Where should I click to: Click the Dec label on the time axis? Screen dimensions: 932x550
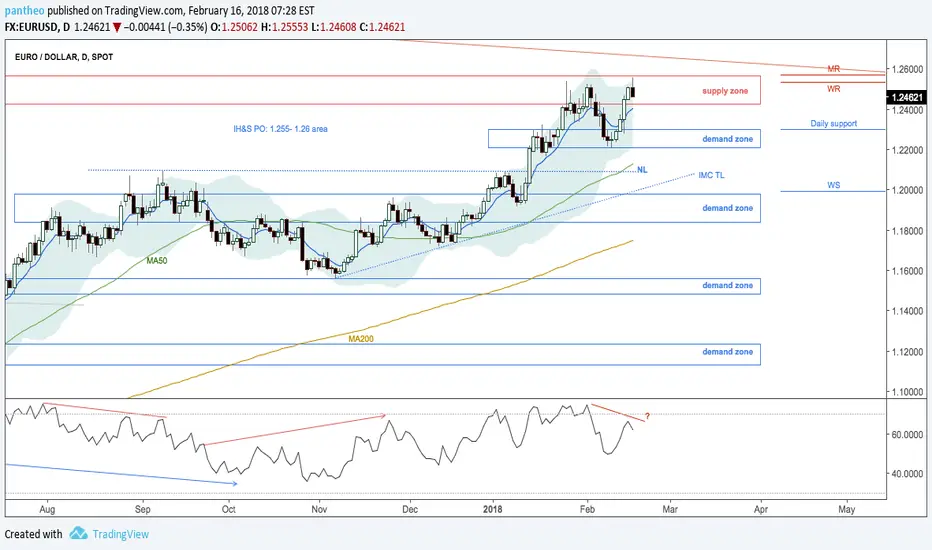pyautogui.click(x=410, y=510)
